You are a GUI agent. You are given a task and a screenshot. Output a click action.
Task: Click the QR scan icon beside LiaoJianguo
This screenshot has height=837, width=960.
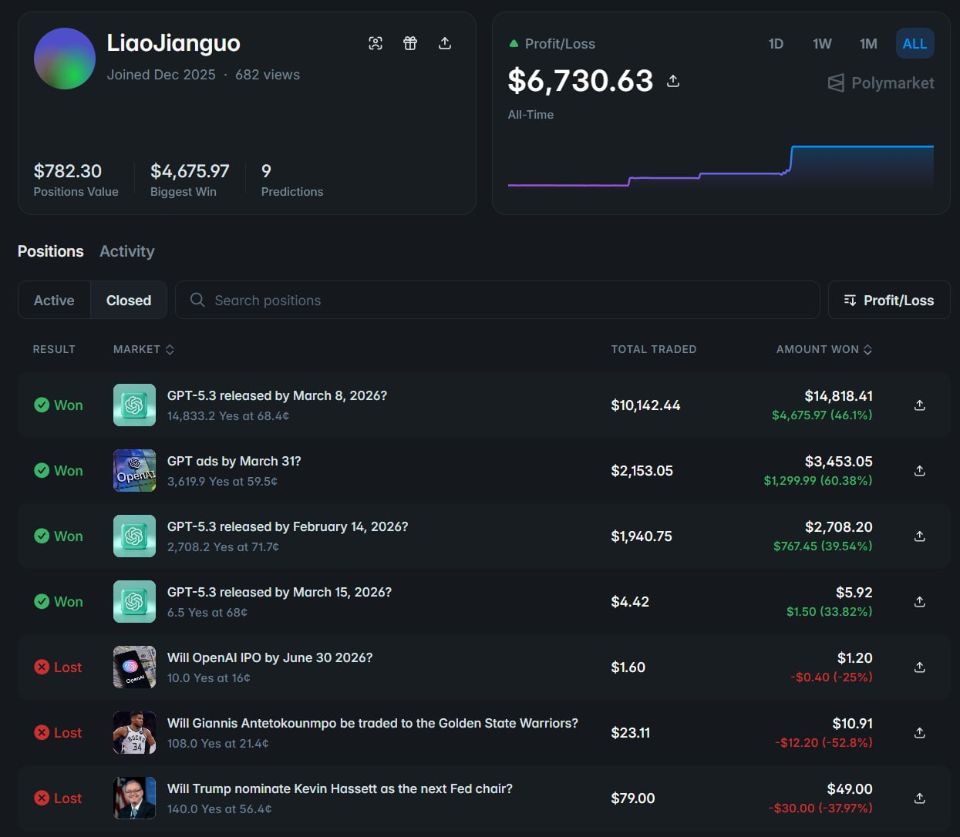tap(375, 43)
